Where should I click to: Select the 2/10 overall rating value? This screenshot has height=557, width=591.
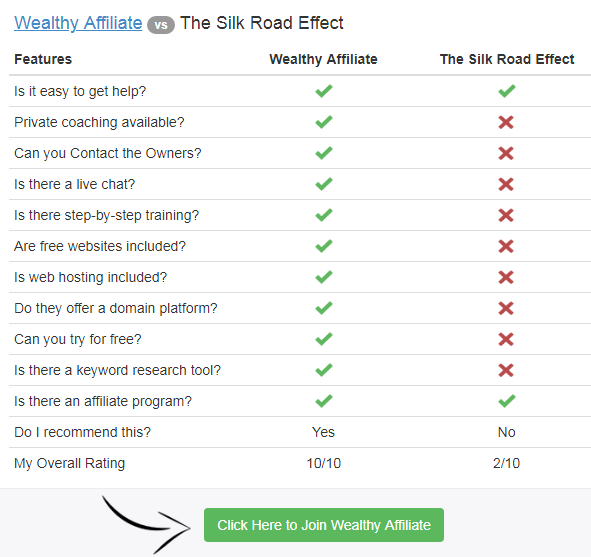coord(506,463)
